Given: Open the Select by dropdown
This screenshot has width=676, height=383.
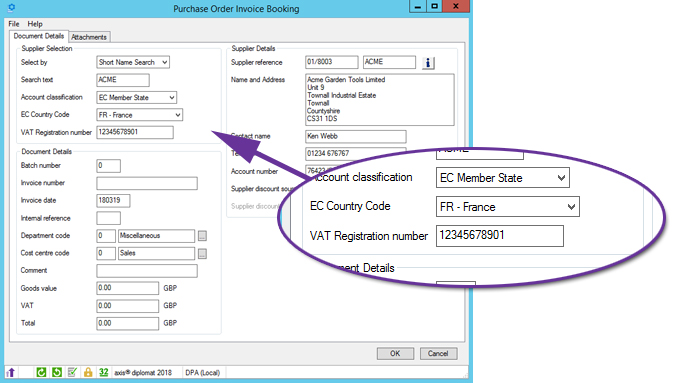Looking at the screenshot, I should click(133, 63).
